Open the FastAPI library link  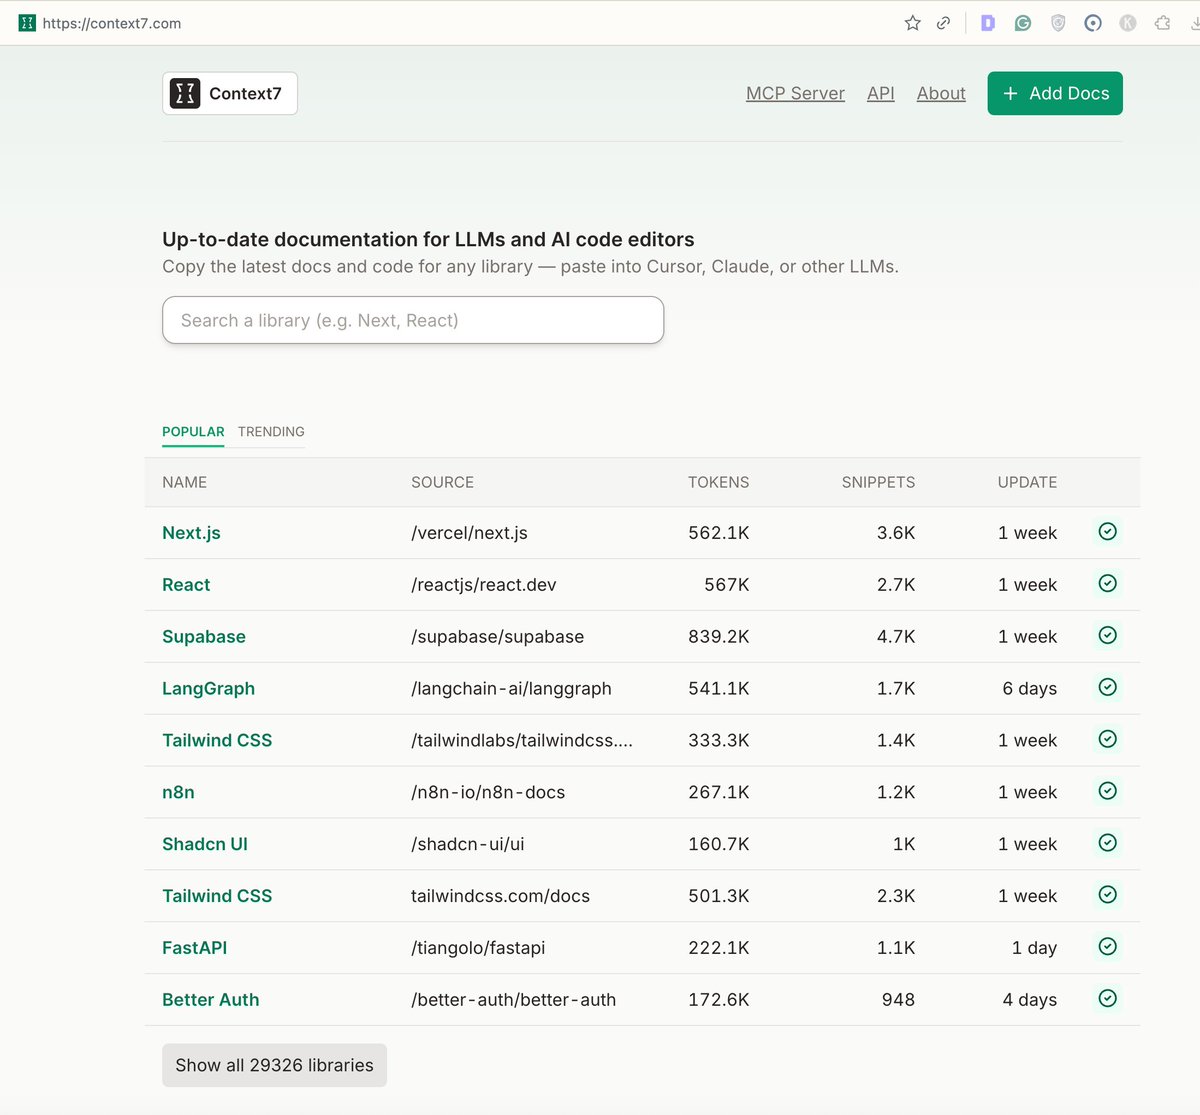[194, 948]
